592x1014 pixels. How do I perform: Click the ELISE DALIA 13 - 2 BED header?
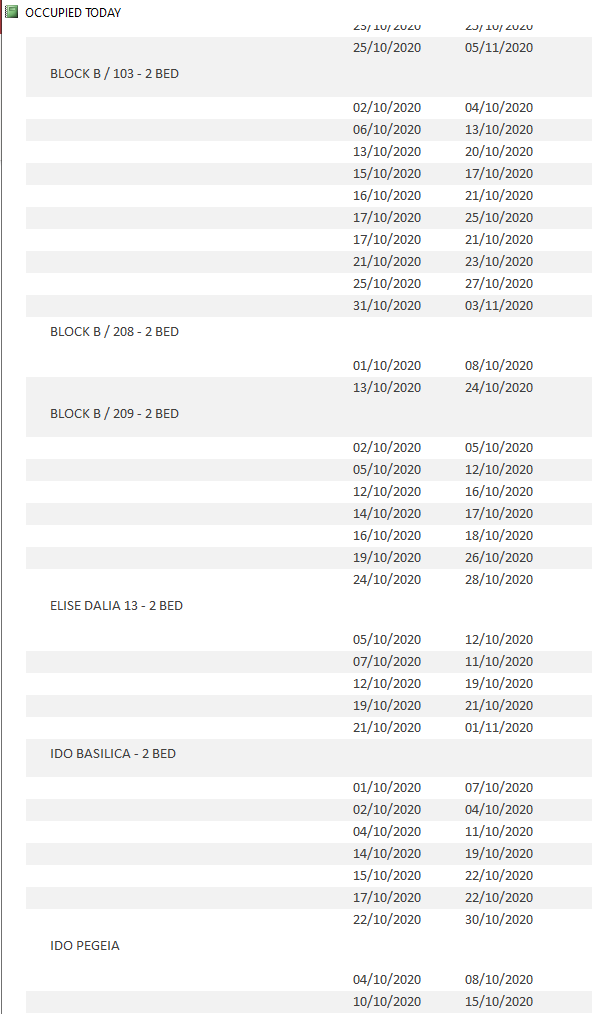(x=116, y=606)
